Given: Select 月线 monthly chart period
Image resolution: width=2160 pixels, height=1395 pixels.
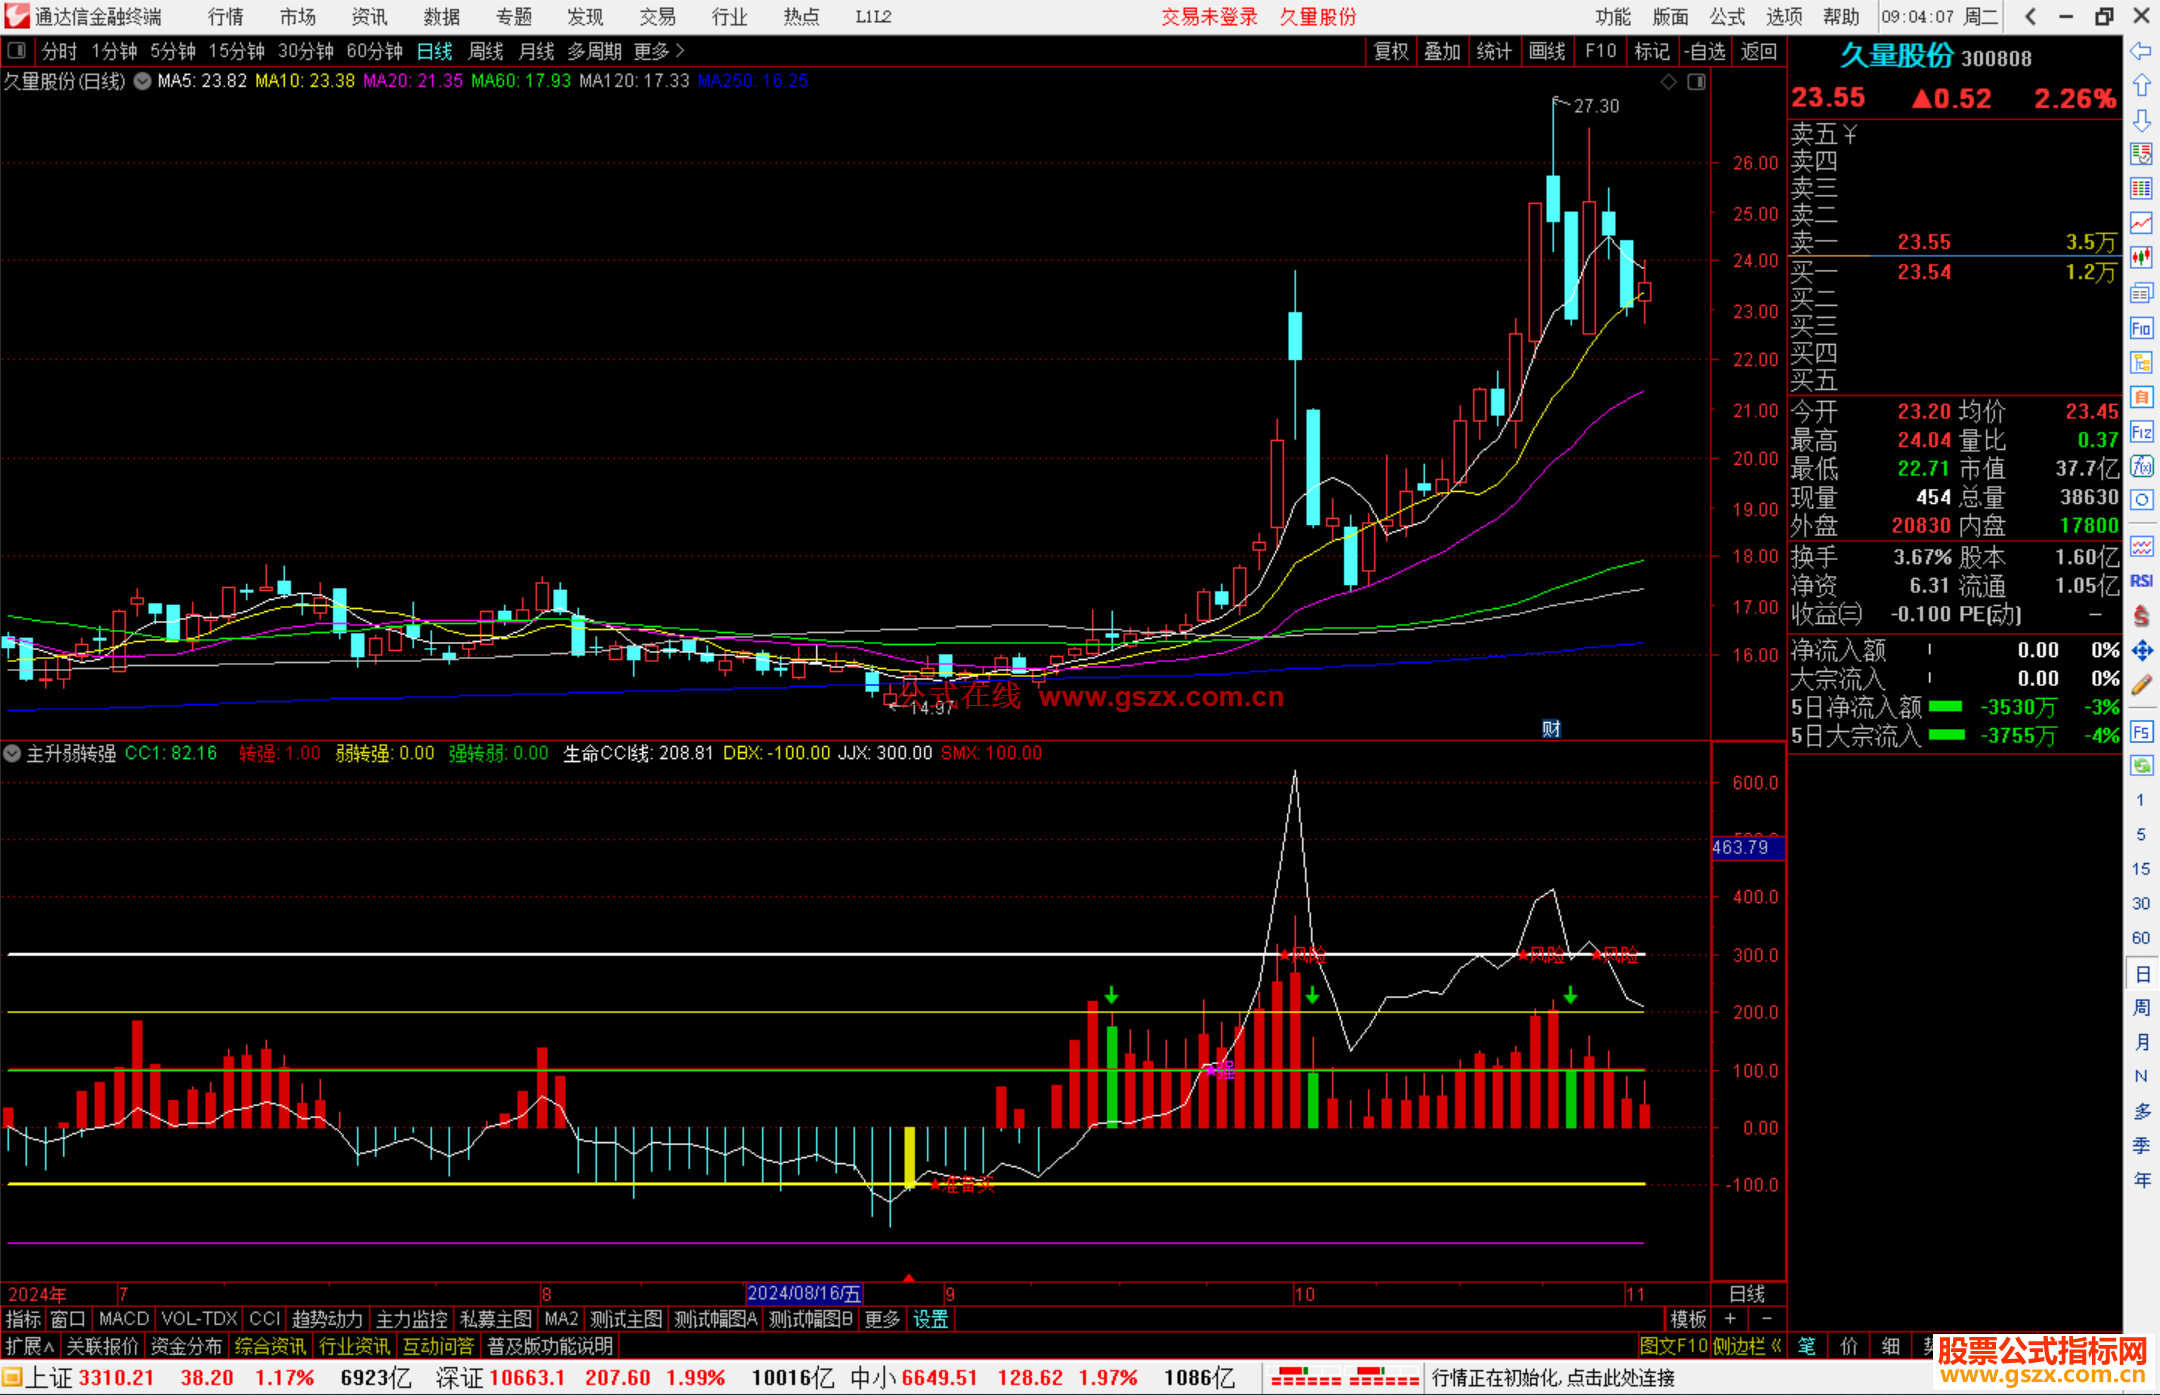Looking at the screenshot, I should pyautogui.click(x=536, y=51).
